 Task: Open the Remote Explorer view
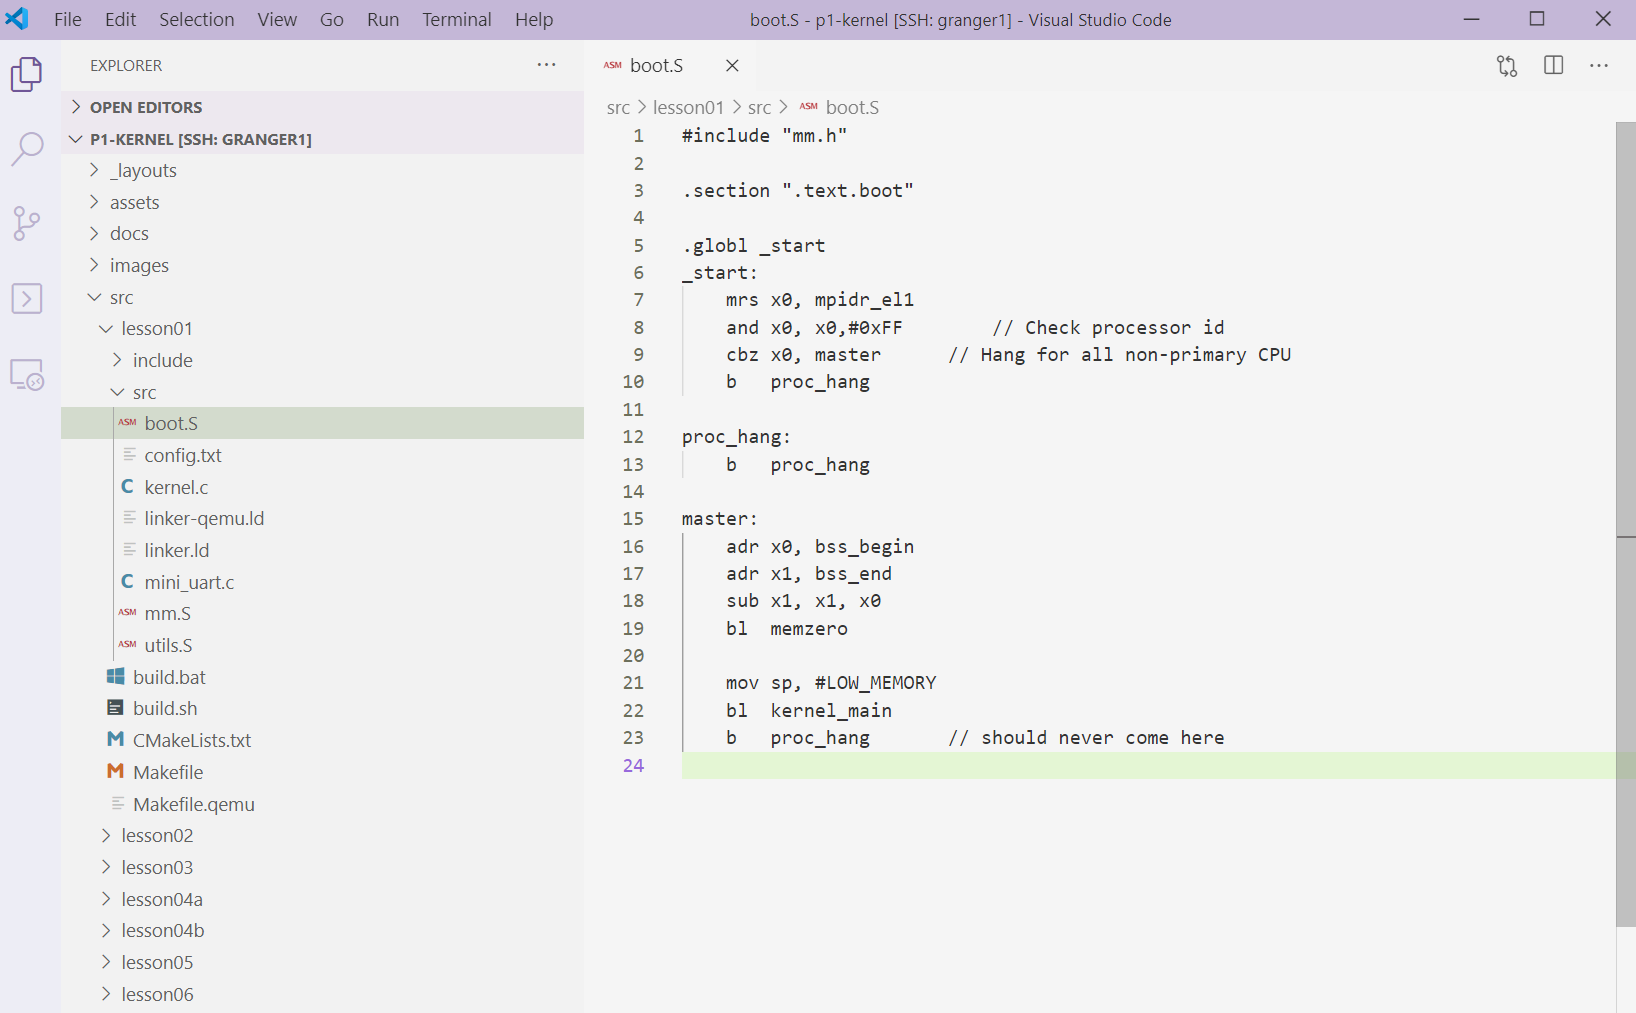(27, 374)
